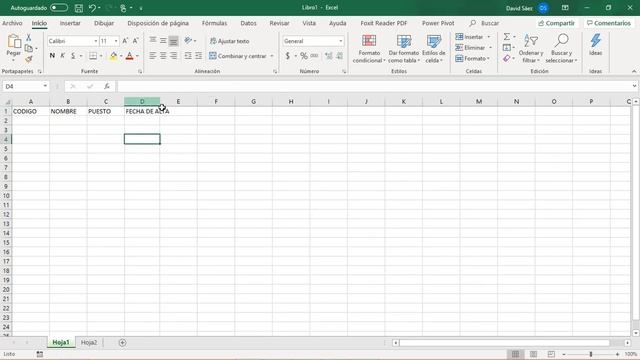This screenshot has height=360, width=640.
Task: Switch to the Fórmulas tab
Action: 214,23
